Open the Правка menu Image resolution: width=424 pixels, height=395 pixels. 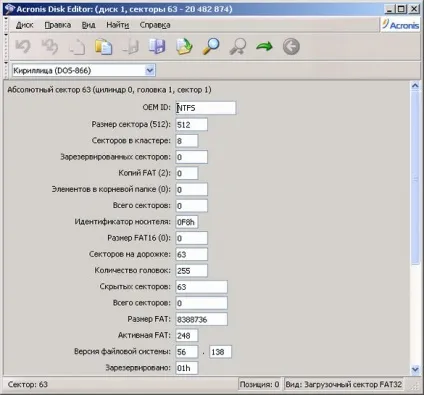(x=58, y=25)
